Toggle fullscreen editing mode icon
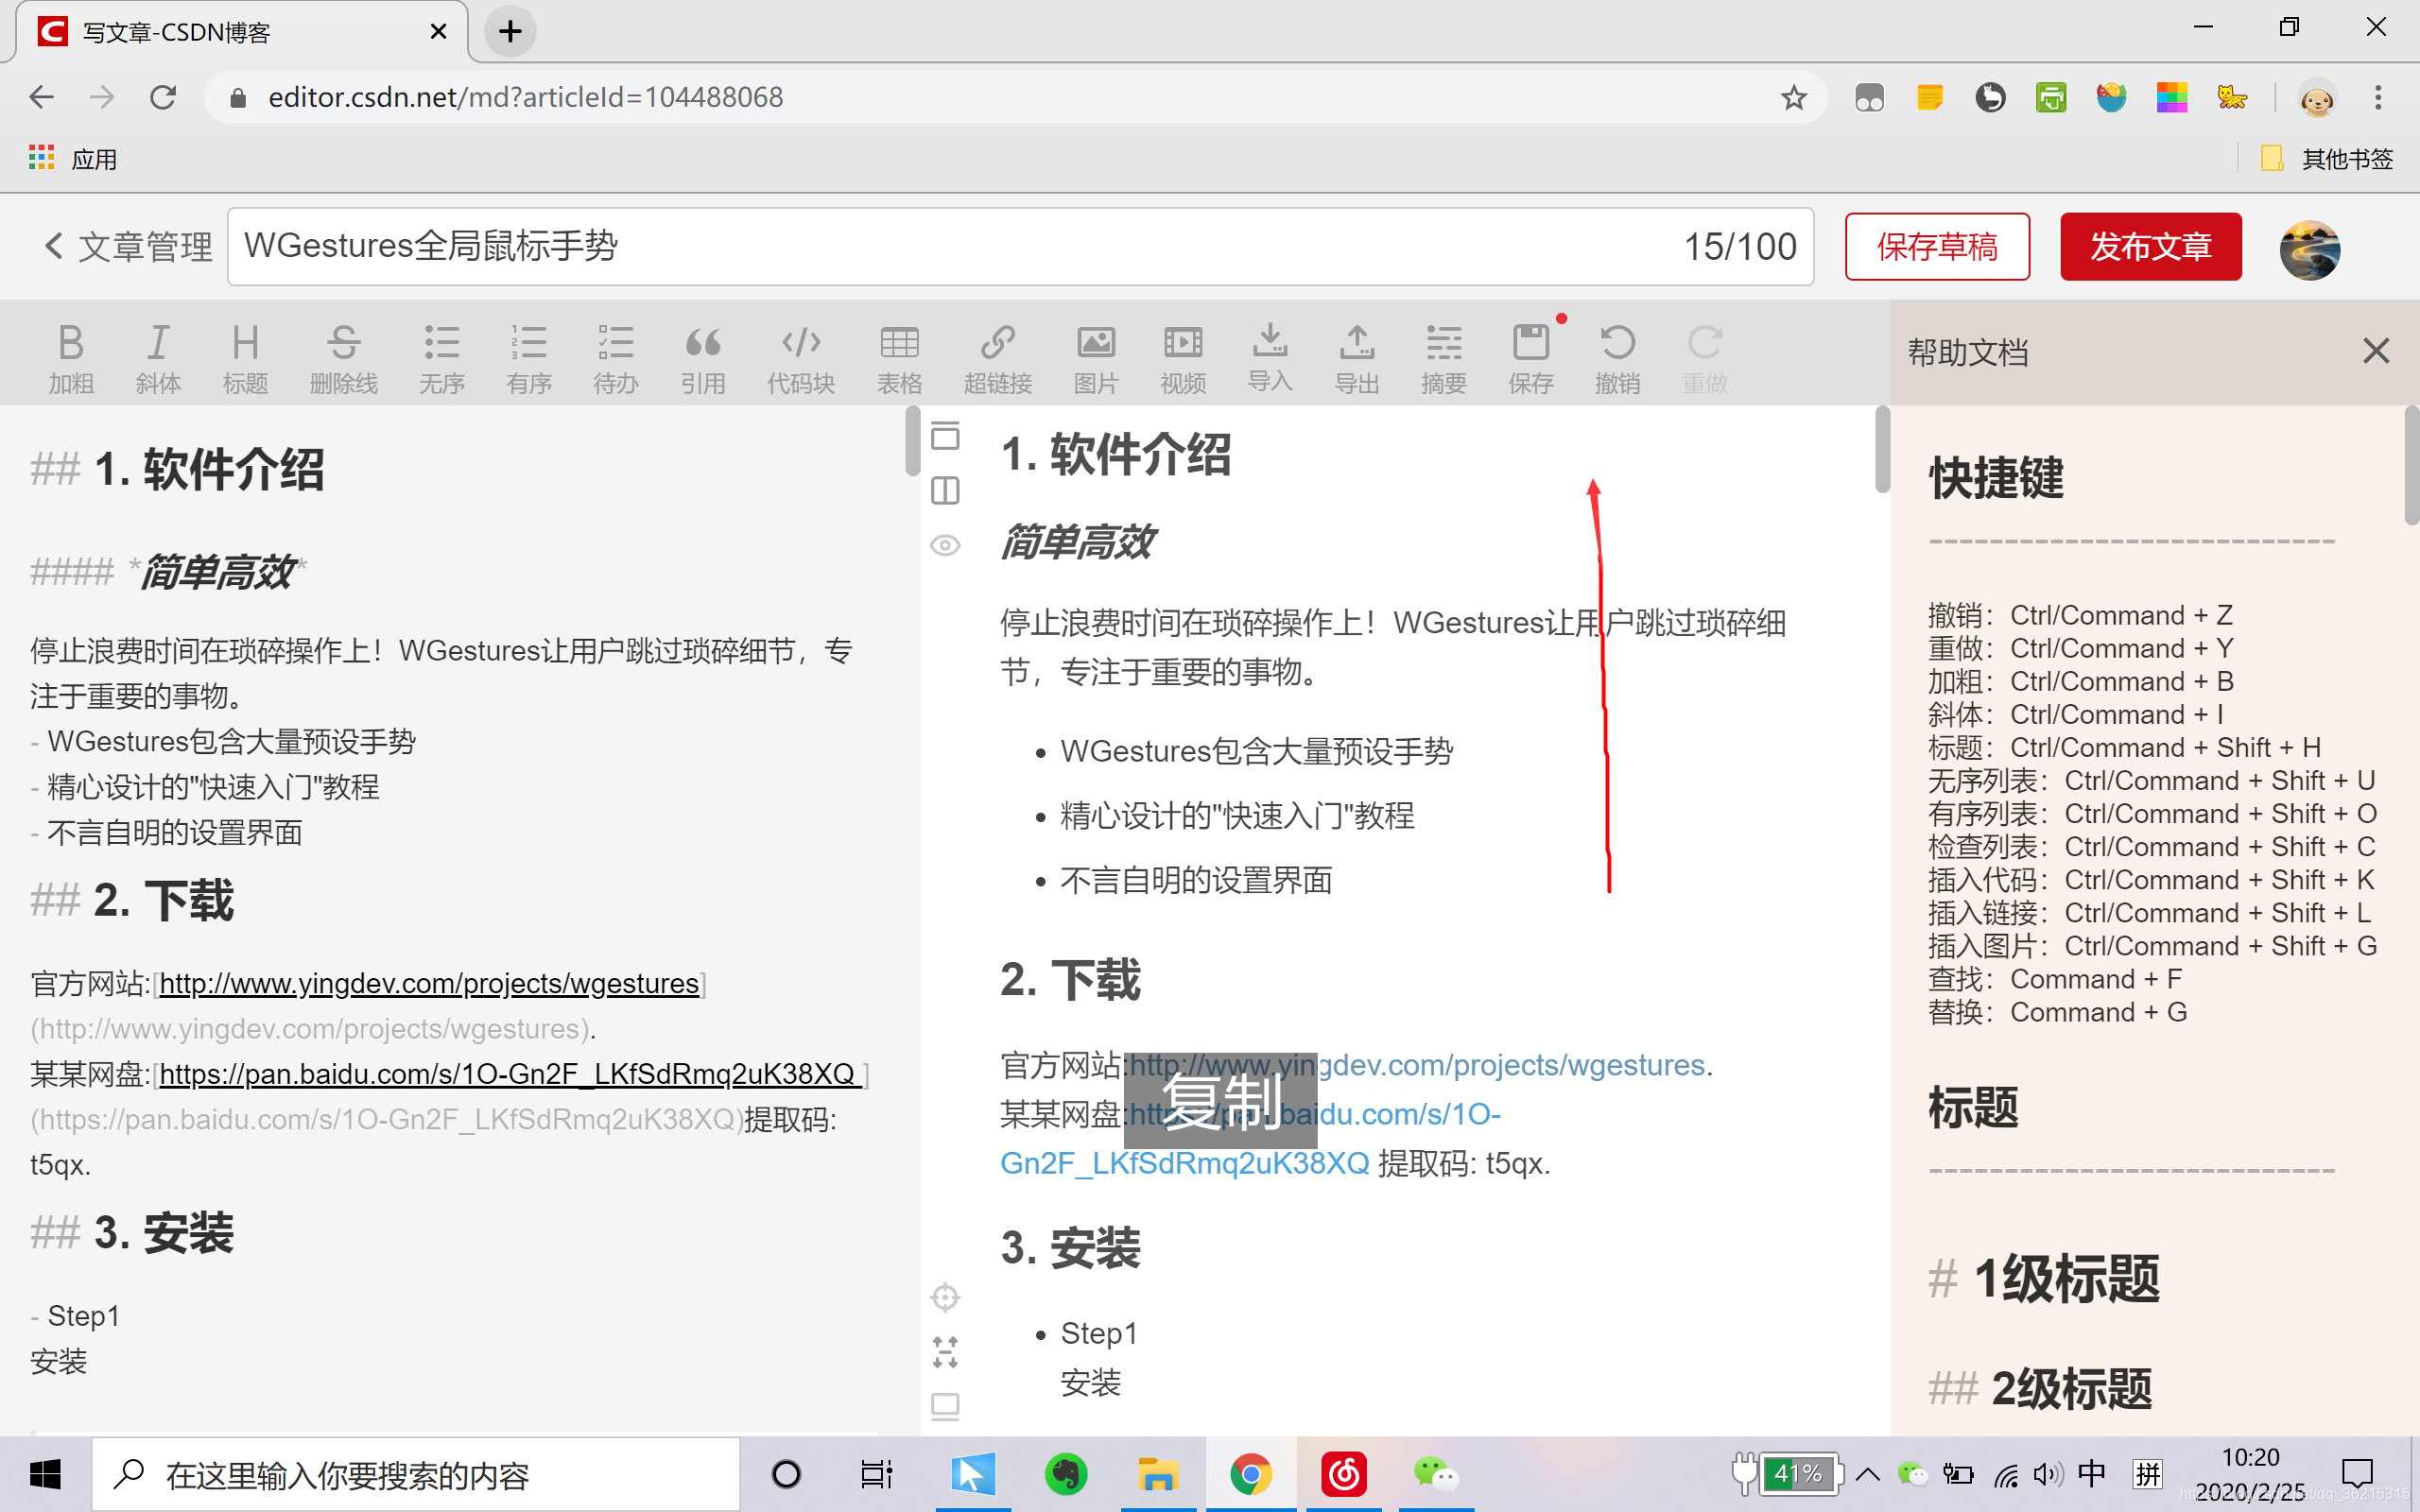Image resolution: width=2420 pixels, height=1512 pixels. tap(945, 1352)
